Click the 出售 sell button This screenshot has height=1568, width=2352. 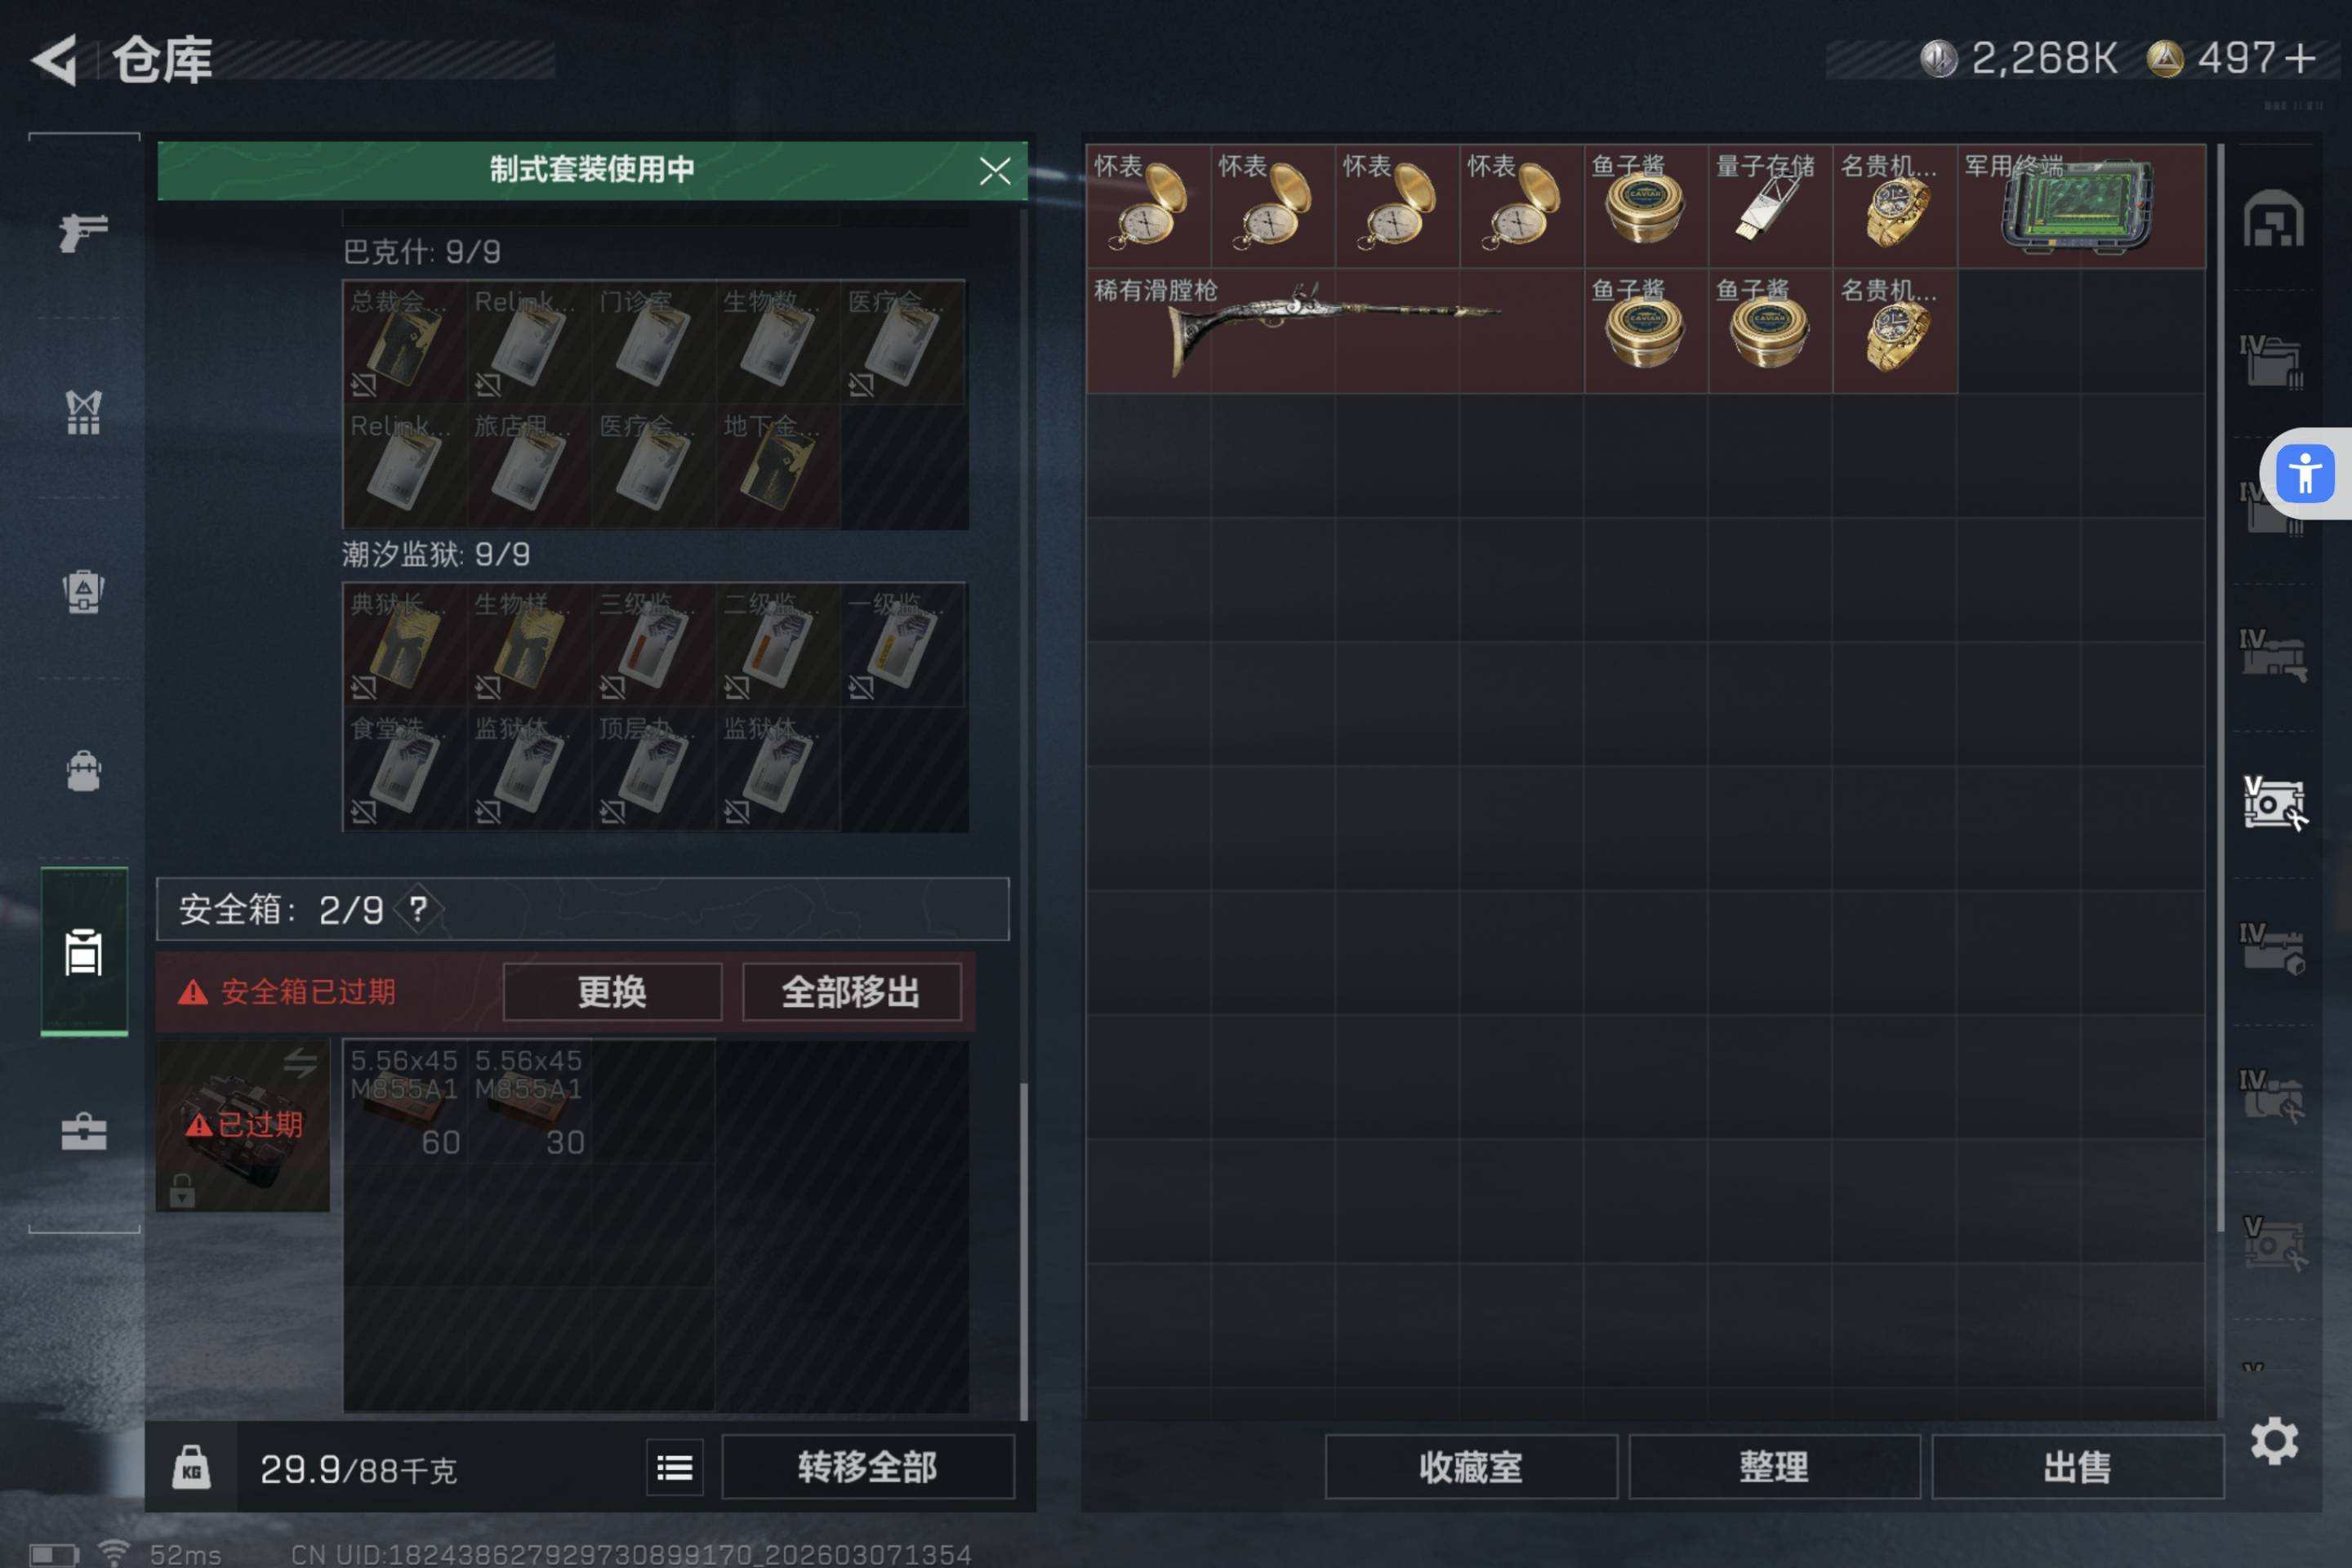click(2078, 1467)
